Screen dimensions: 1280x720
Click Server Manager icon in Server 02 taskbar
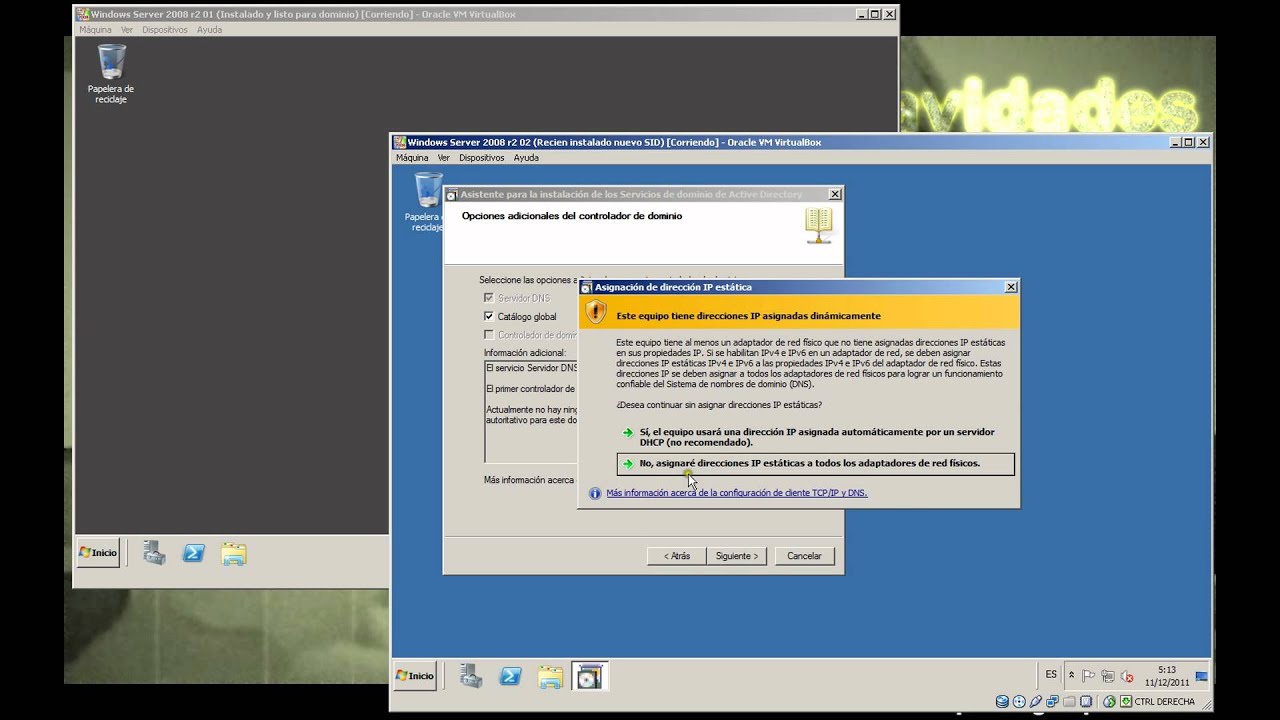click(x=471, y=677)
